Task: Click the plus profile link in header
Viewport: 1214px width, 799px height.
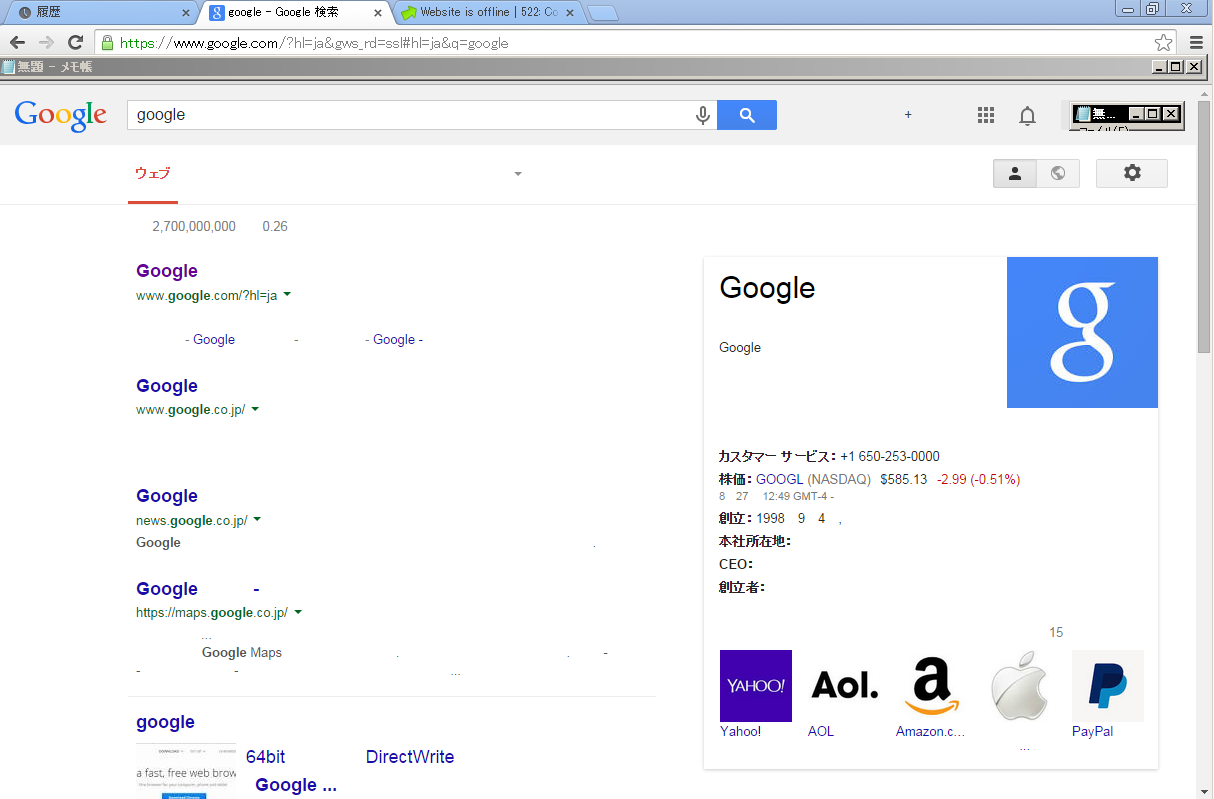Action: tap(908, 115)
